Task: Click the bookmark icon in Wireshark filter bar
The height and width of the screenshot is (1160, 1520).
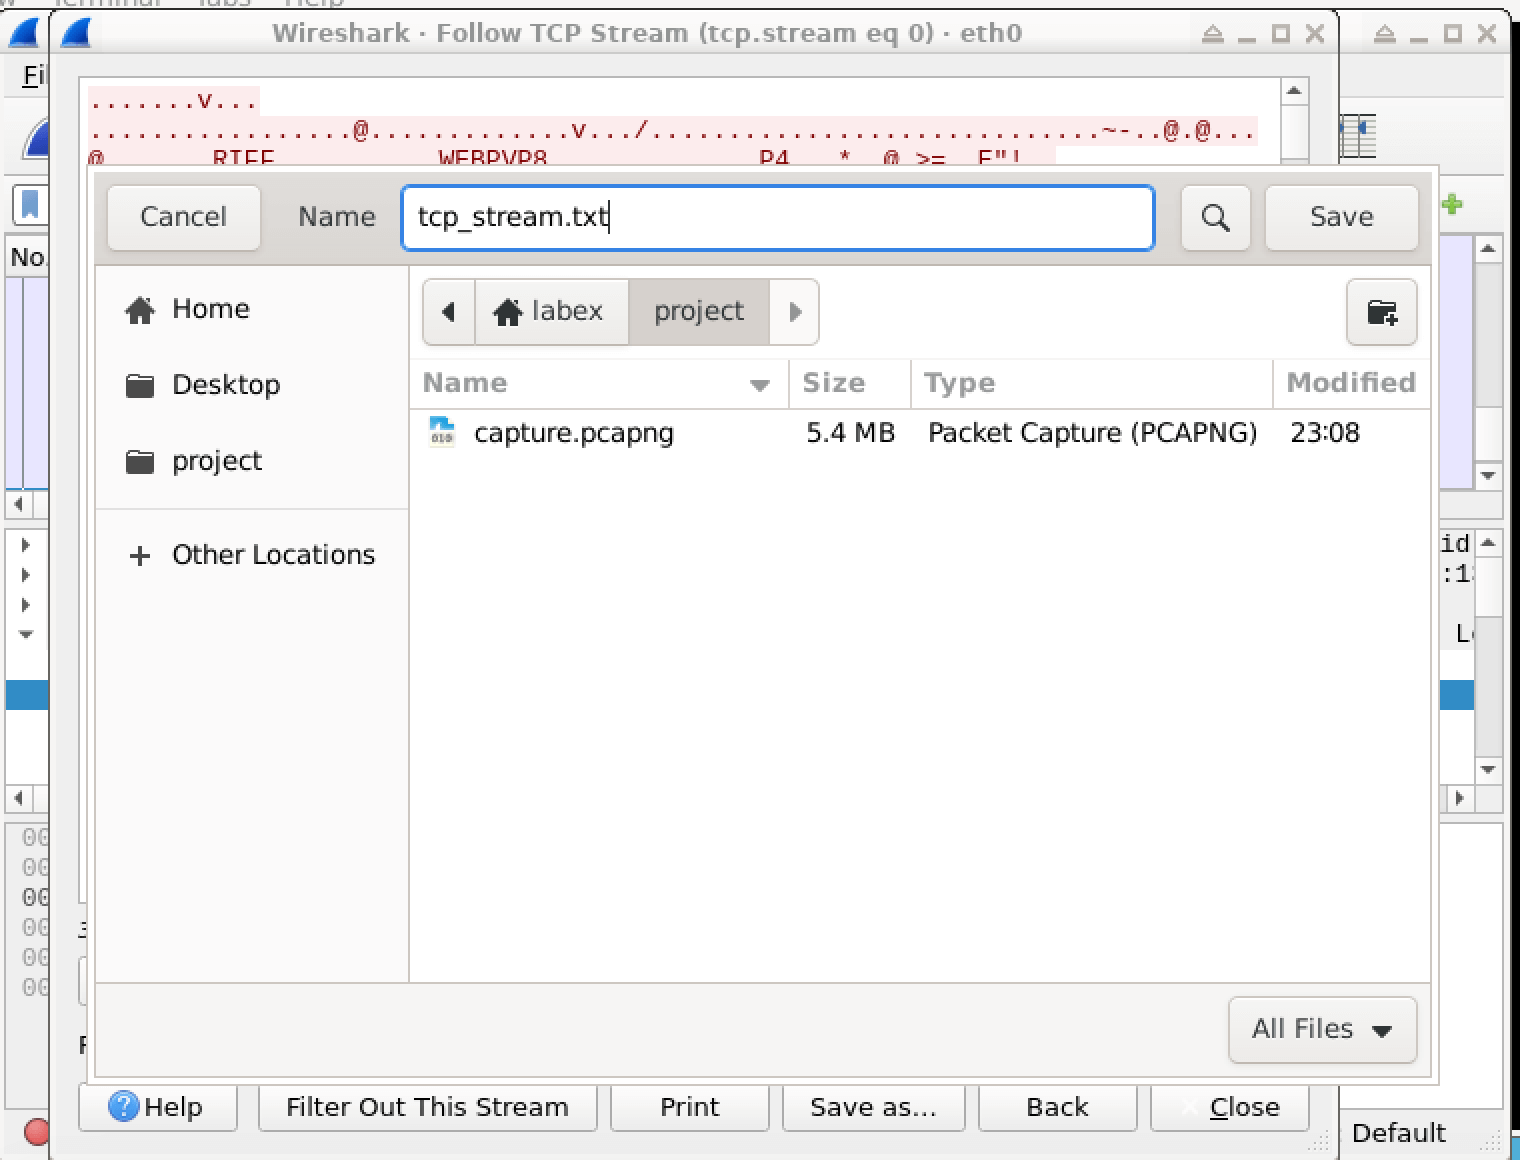Action: (x=30, y=205)
